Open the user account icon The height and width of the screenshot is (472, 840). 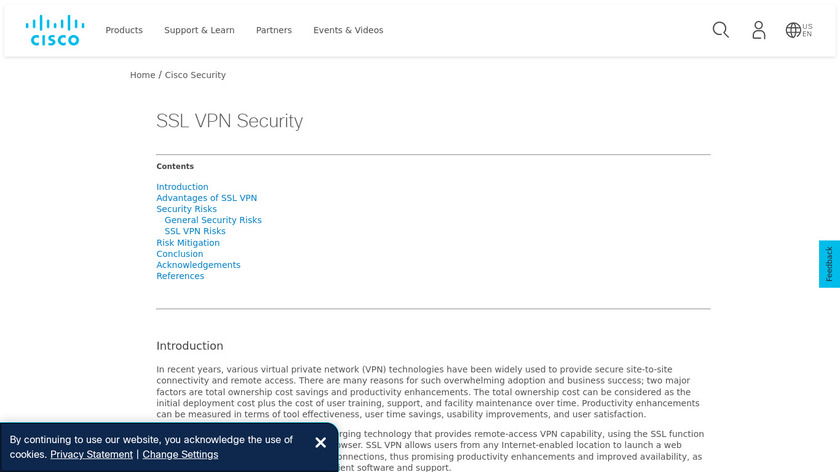pos(759,30)
